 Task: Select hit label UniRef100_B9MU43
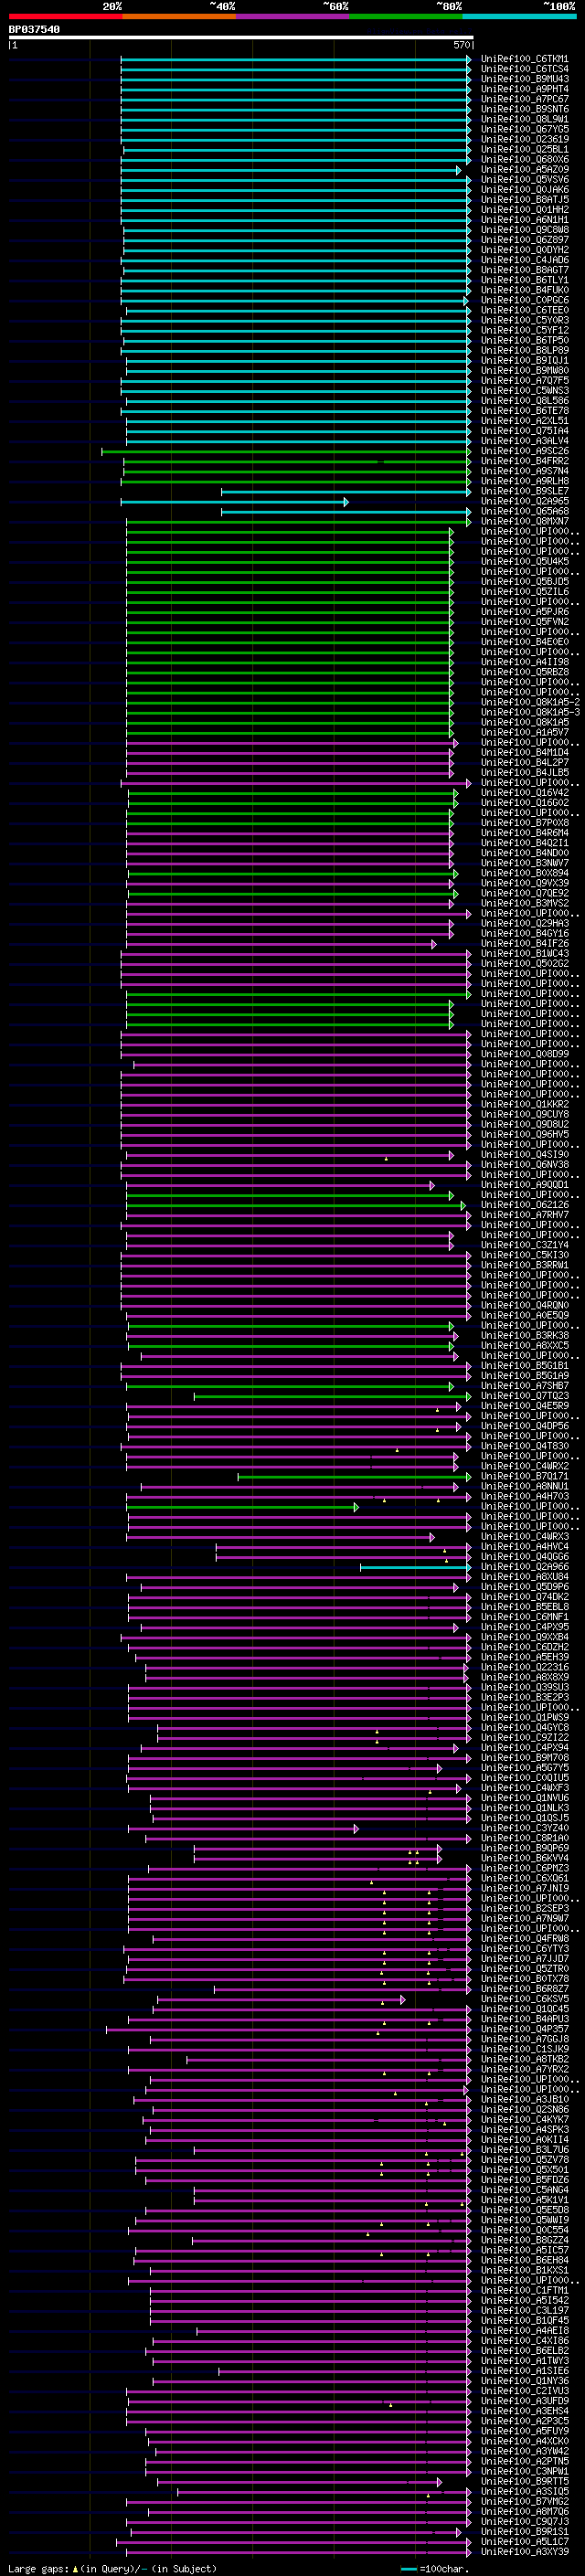click(525, 79)
